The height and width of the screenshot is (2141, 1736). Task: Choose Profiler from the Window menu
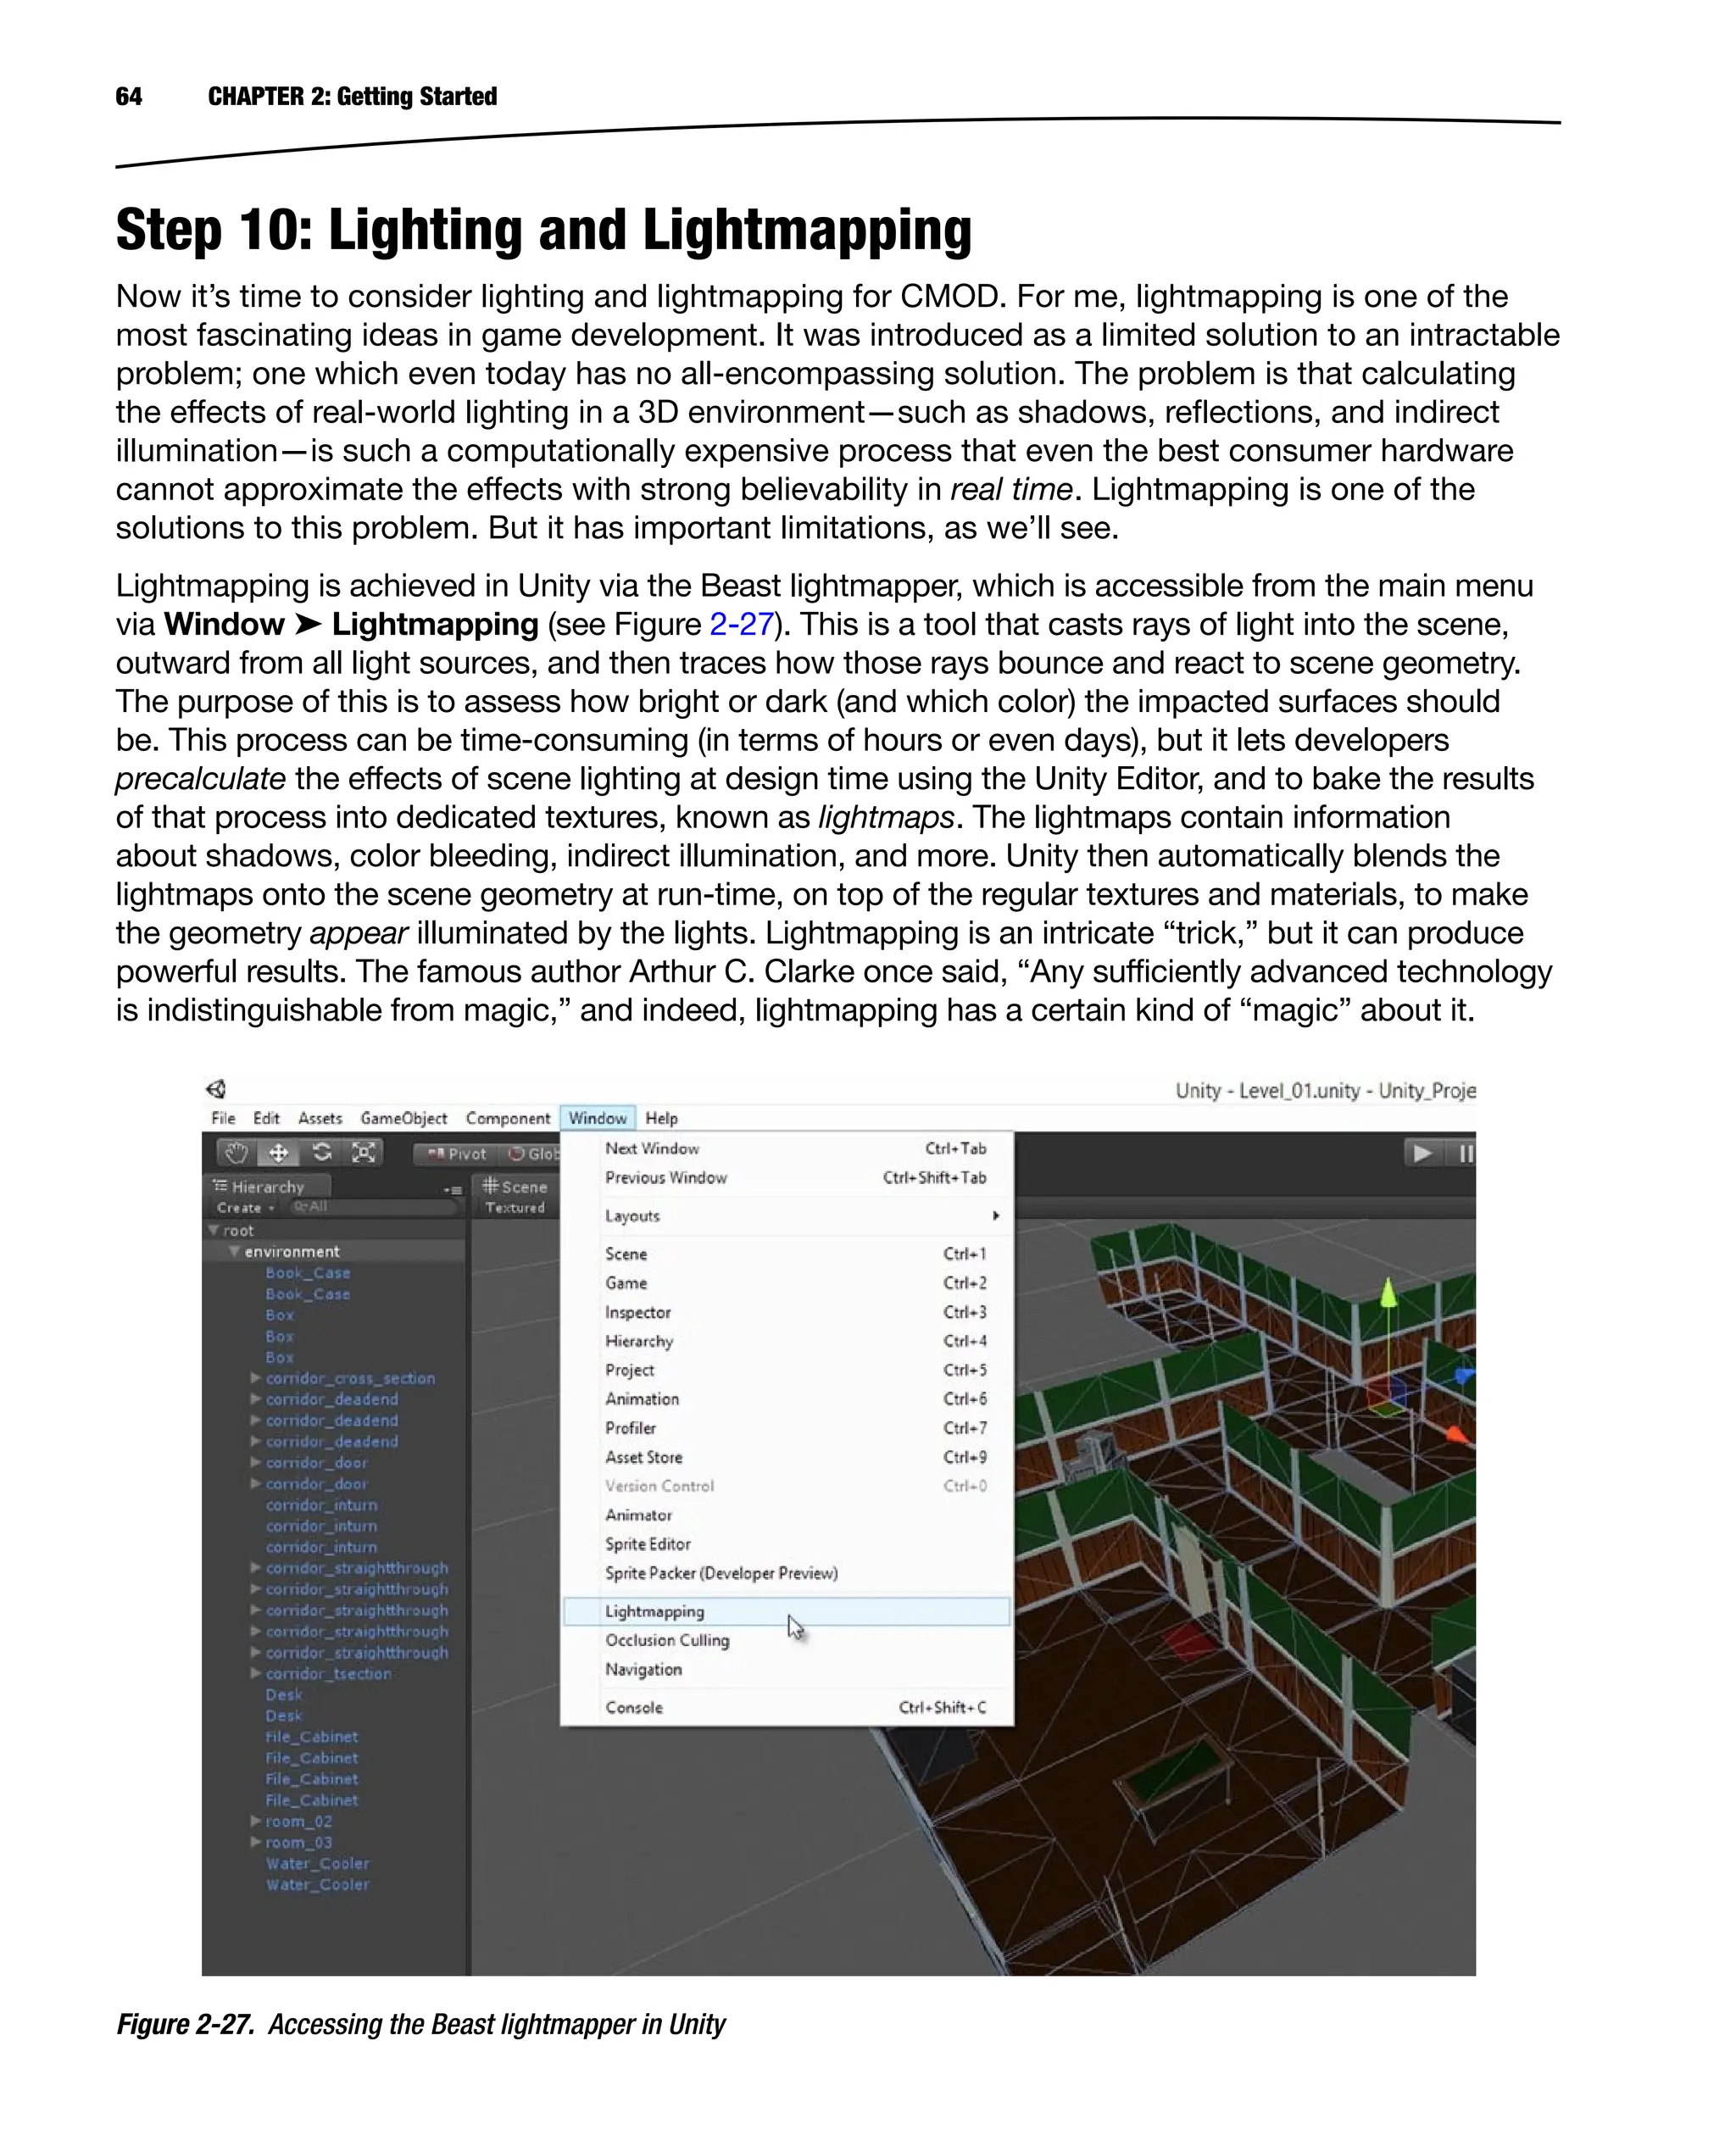click(x=787, y=1428)
